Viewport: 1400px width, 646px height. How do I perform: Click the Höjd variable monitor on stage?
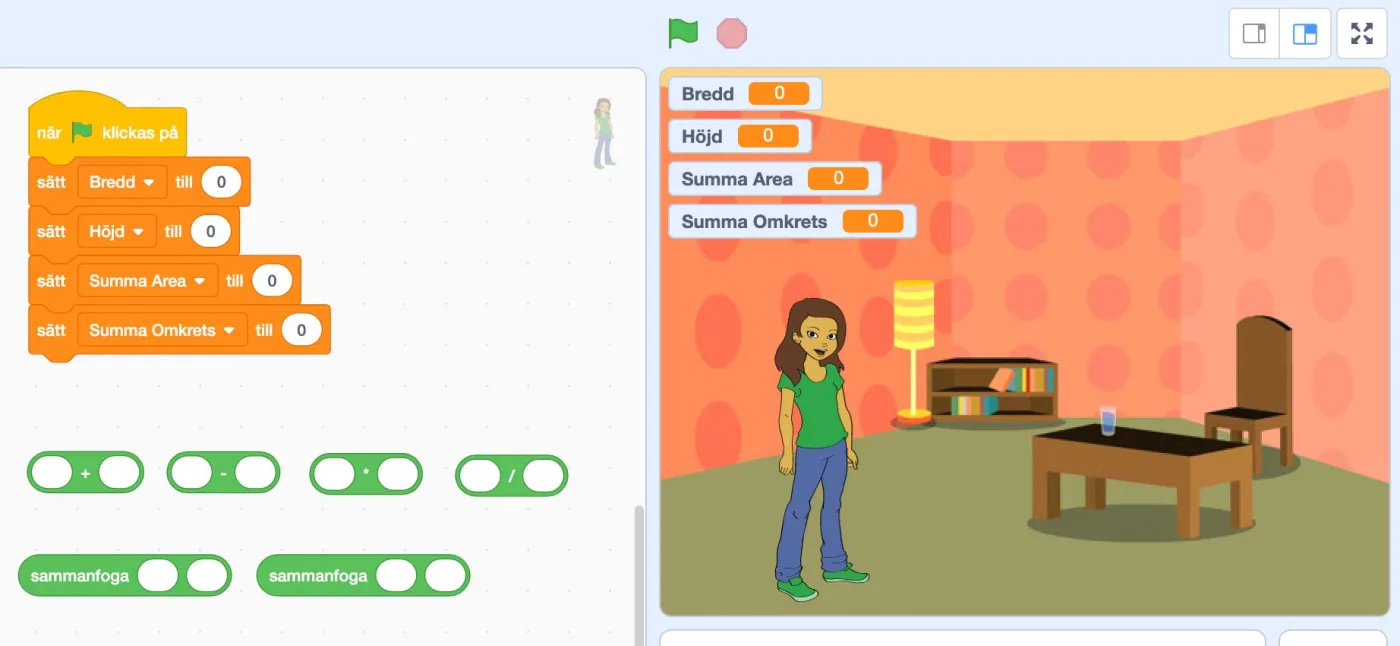739,136
